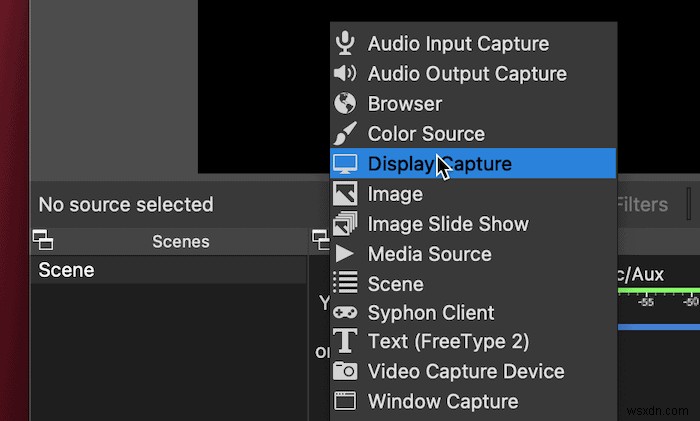Click the picture icon for Image source

(x=345, y=193)
